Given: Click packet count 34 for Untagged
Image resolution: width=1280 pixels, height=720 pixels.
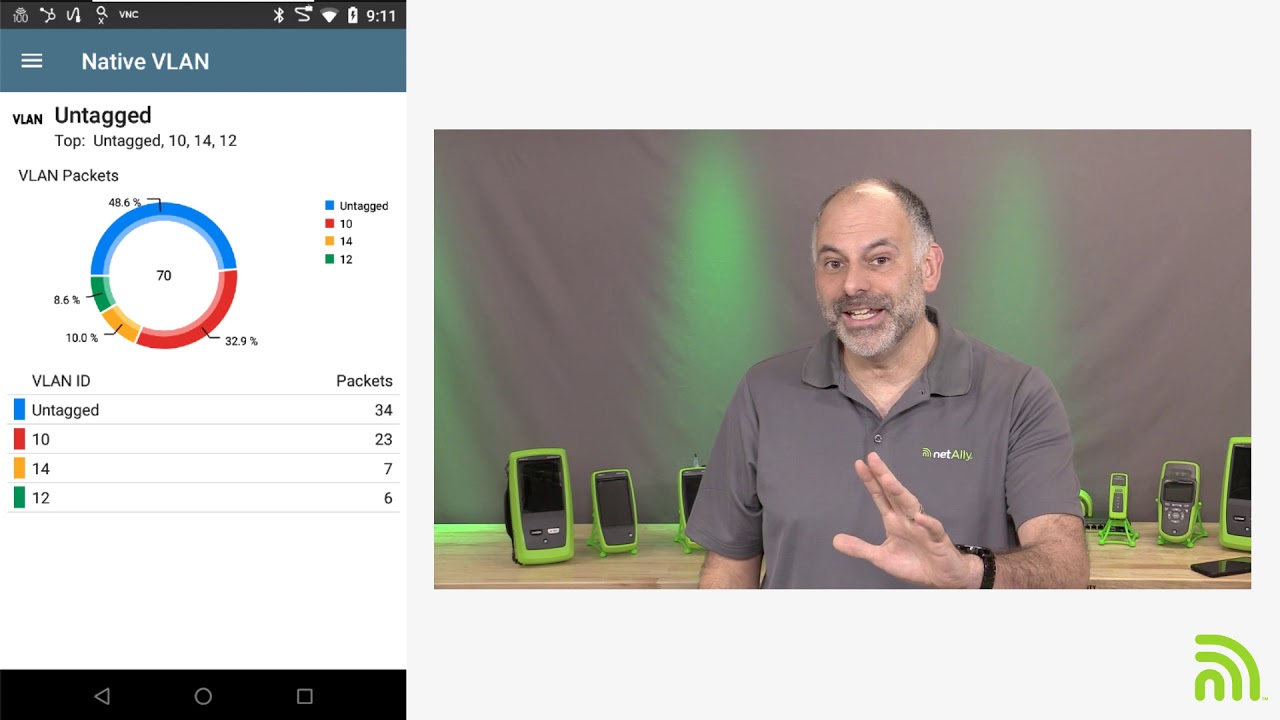Looking at the screenshot, I should point(383,410).
